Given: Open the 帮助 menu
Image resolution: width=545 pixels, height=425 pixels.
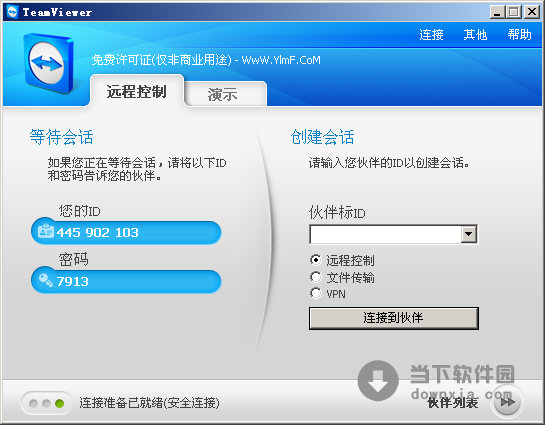Looking at the screenshot, I should 519,35.
